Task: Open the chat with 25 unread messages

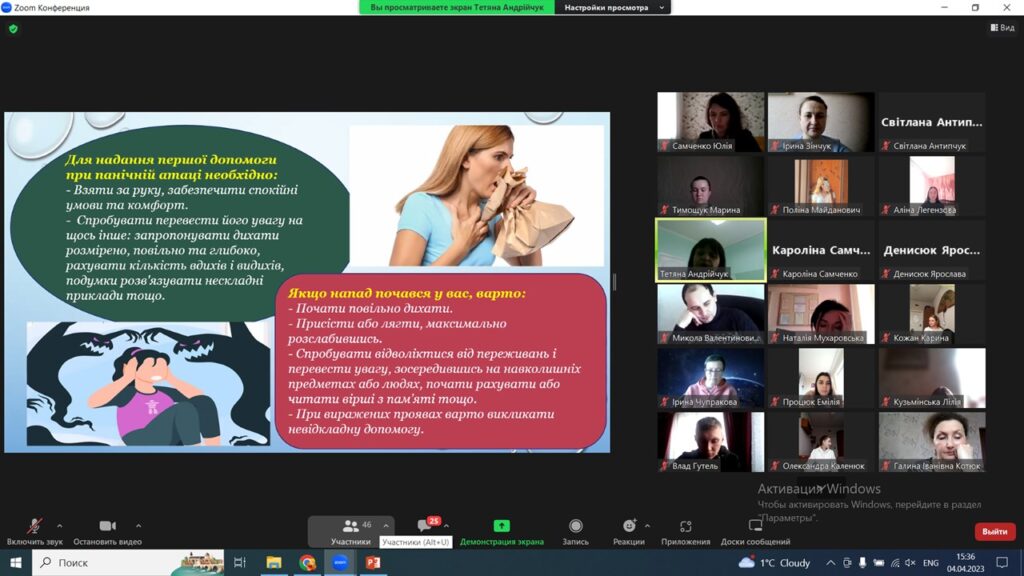Action: point(426,527)
